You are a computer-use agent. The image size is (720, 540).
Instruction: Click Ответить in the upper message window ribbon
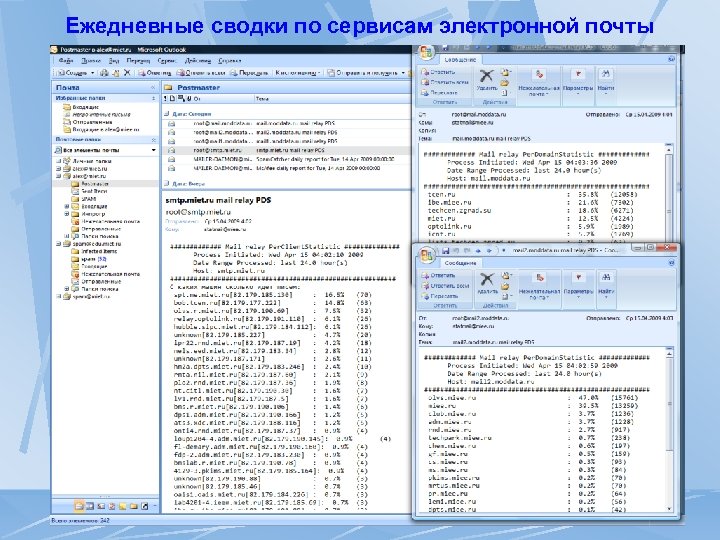pos(439,72)
